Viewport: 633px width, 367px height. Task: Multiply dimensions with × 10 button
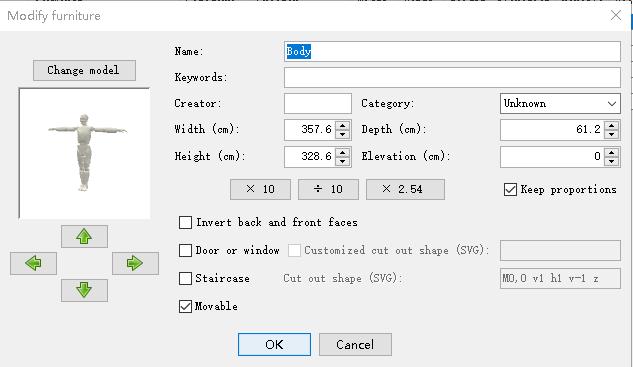click(260, 189)
